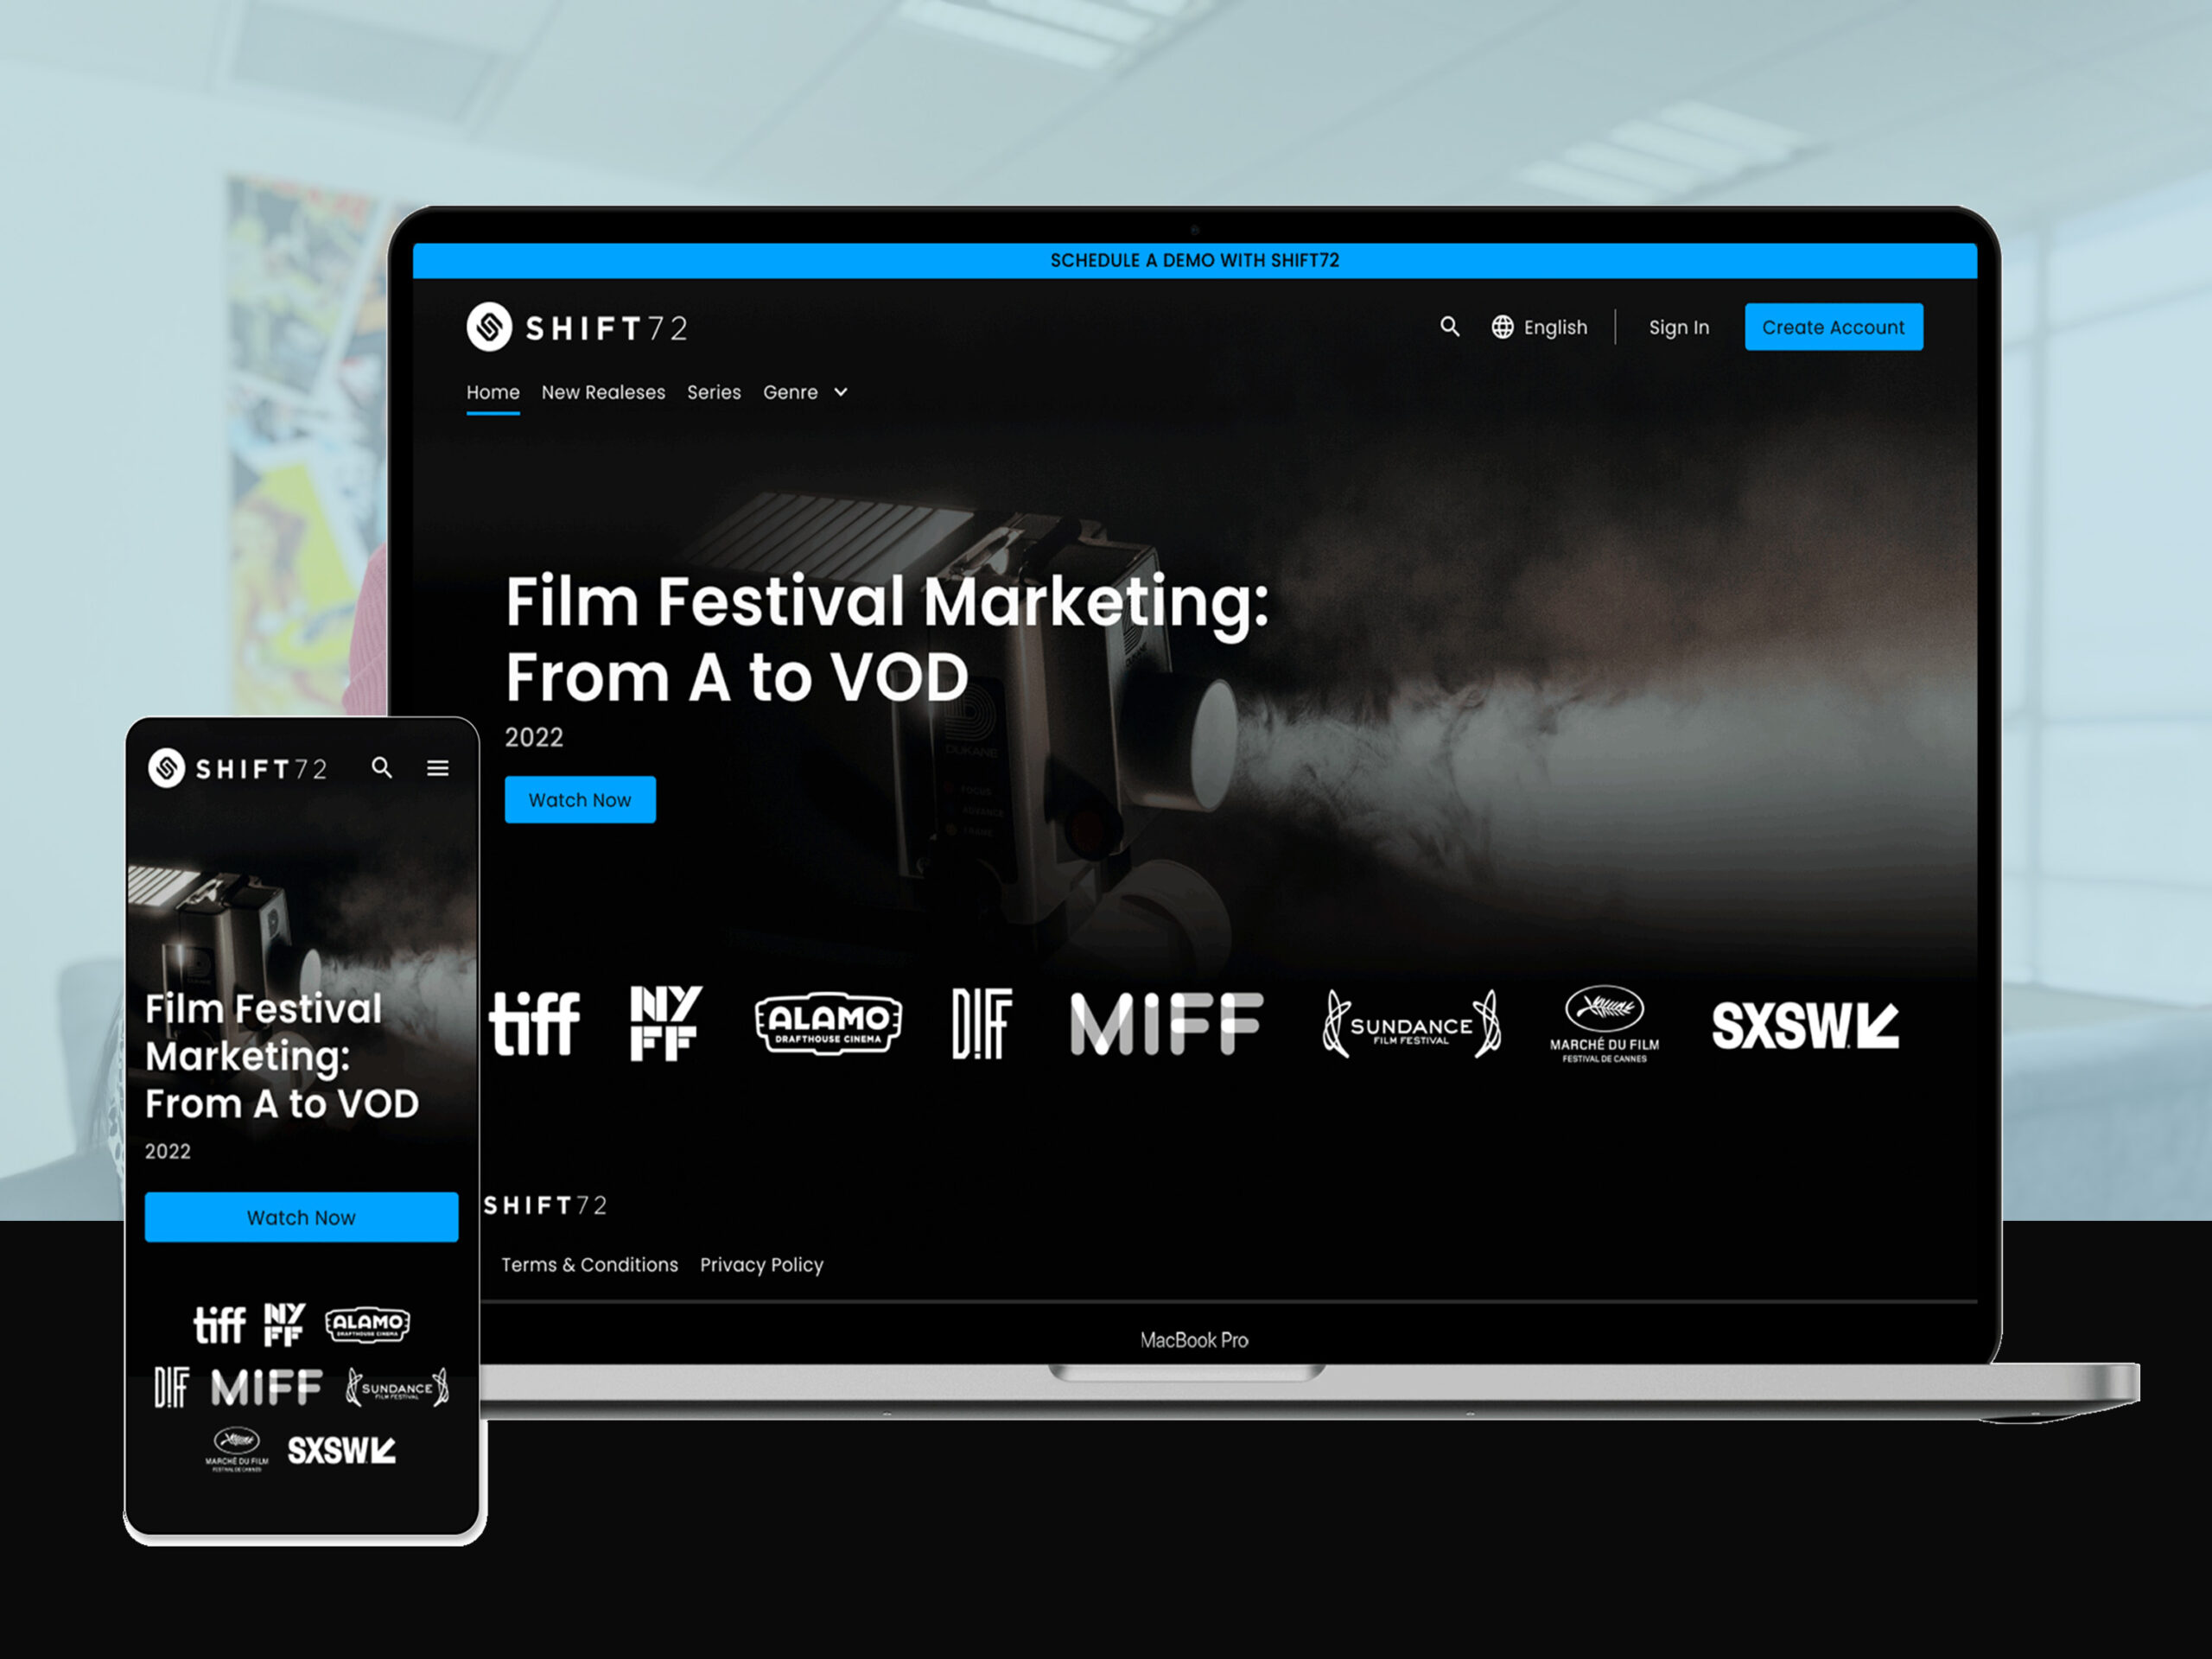The height and width of the screenshot is (1659, 2212).
Task: Click Watch Now on laptop hero
Action: coord(580,800)
